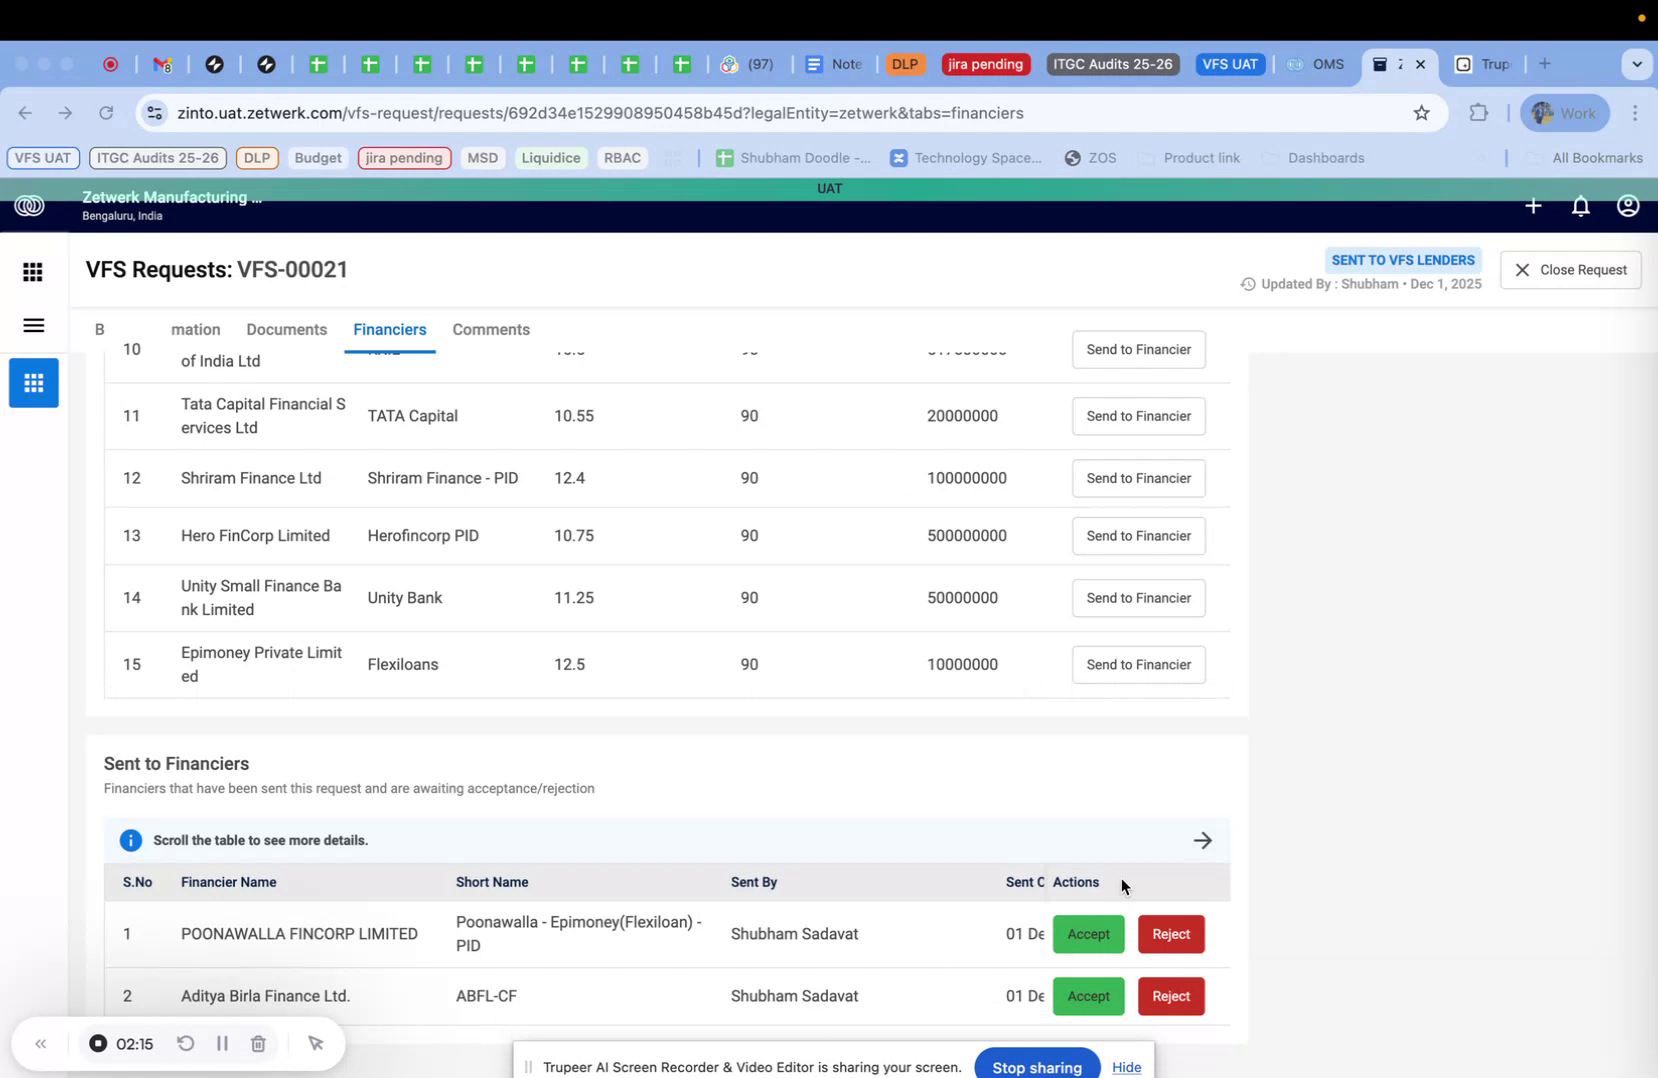Viewport: 1658px width, 1078px height.
Task: Click the plus icon next to notifications
Action: click(x=1533, y=206)
